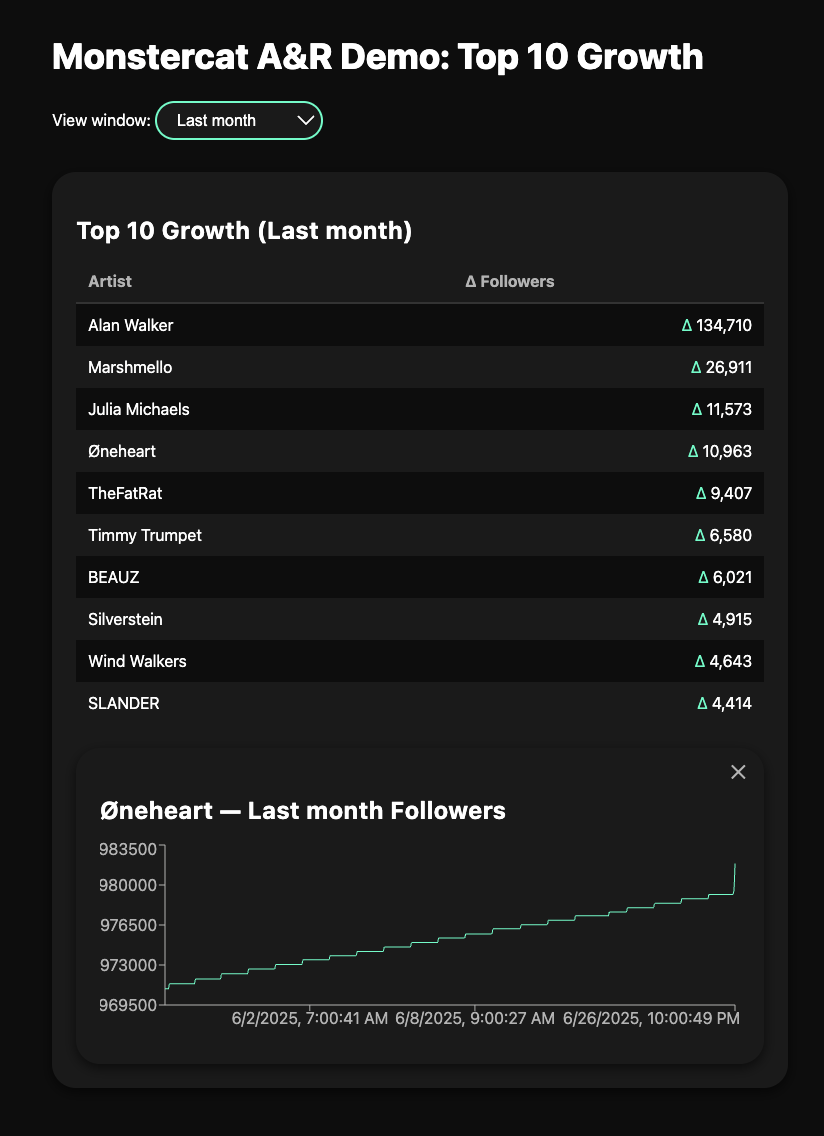Screen dimensions: 824x1136
Task: Click the 6/8/2025, 9:00:27 AM axis label
Action: (475, 1019)
